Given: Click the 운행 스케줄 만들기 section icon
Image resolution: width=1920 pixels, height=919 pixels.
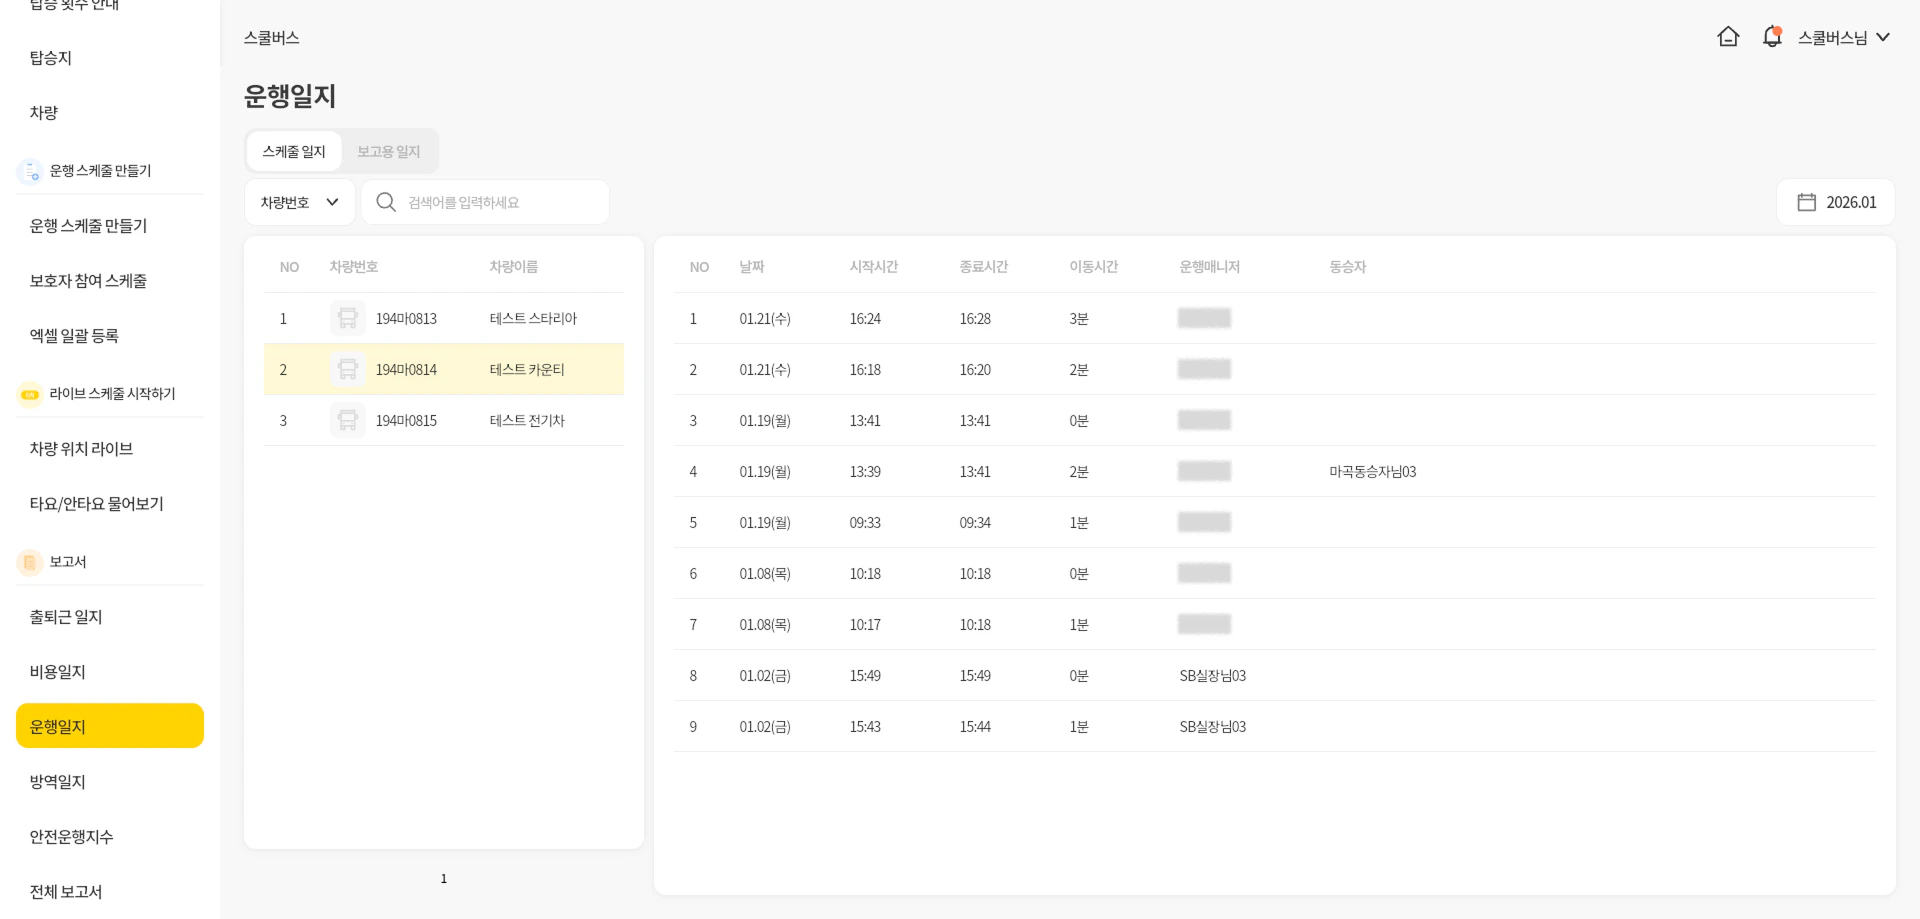Looking at the screenshot, I should [x=30, y=171].
